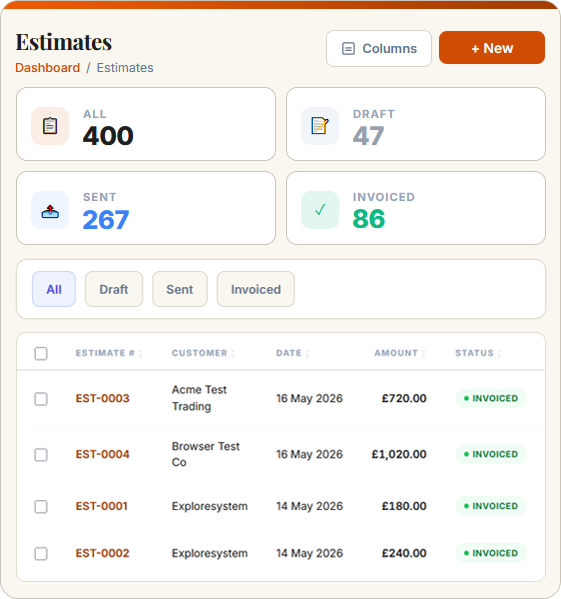The height and width of the screenshot is (599, 561).
Task: Click customer Acme Test Trading
Action: point(199,398)
